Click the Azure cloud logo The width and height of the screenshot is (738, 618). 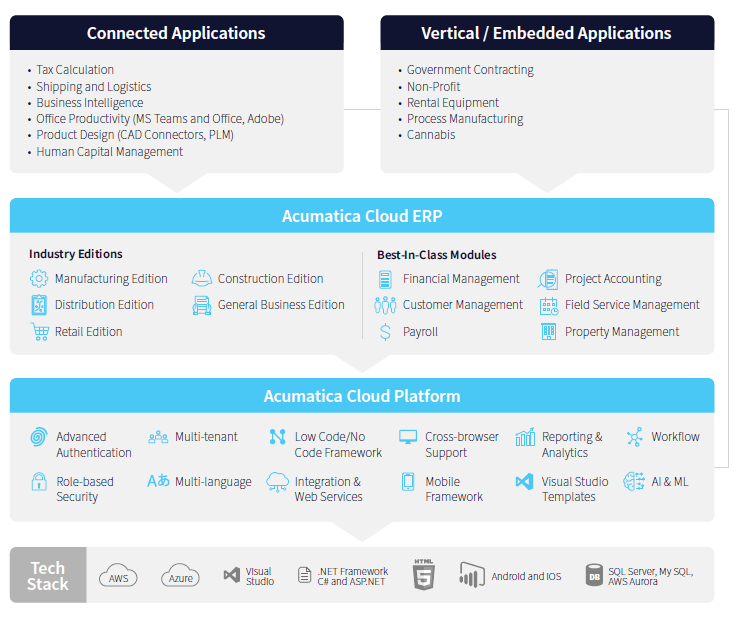point(181,577)
